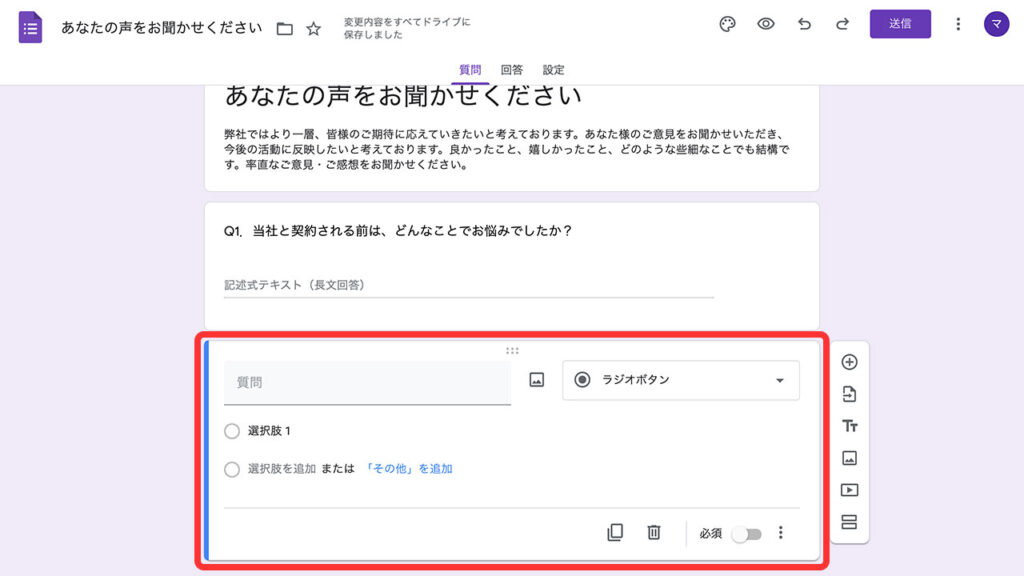The height and width of the screenshot is (576, 1024).
Task: Focus the 質問 question title field
Action: coord(367,383)
